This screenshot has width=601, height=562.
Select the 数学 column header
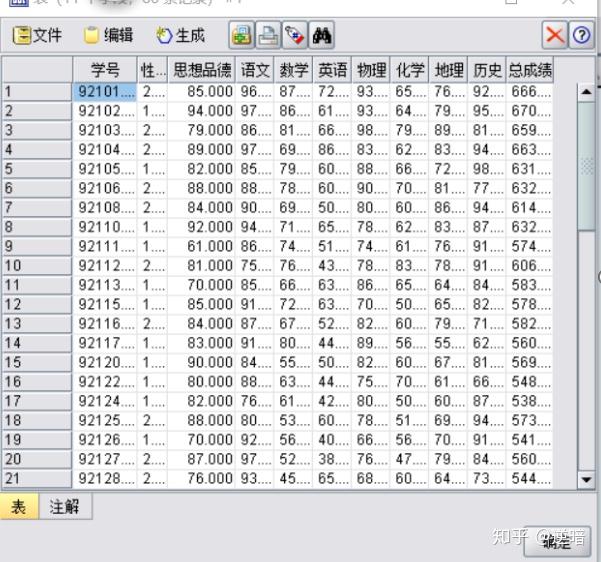click(294, 70)
